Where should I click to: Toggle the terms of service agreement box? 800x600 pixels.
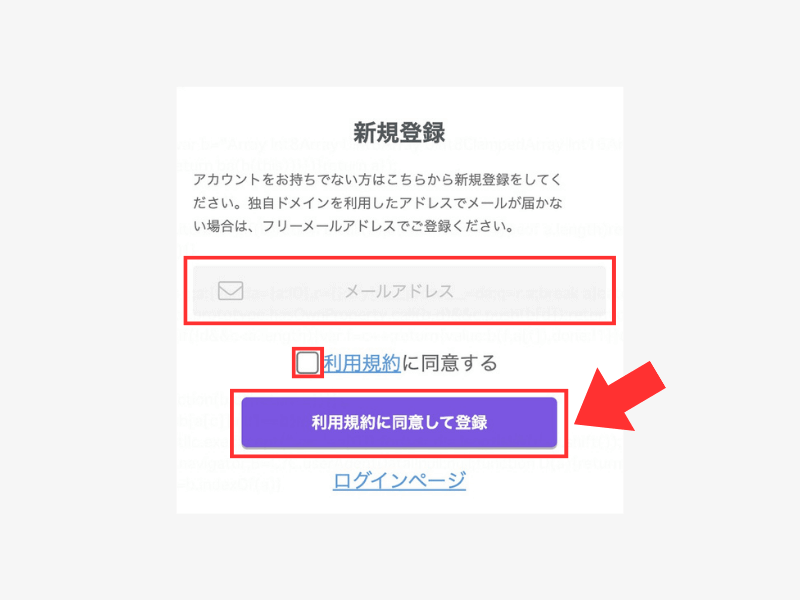[308, 363]
